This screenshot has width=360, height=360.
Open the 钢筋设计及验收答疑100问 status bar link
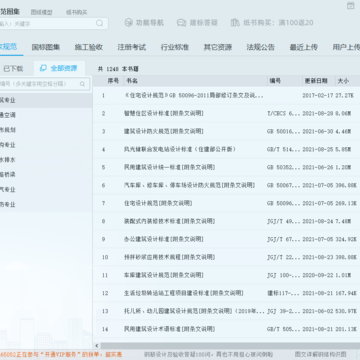[x=208, y=354]
